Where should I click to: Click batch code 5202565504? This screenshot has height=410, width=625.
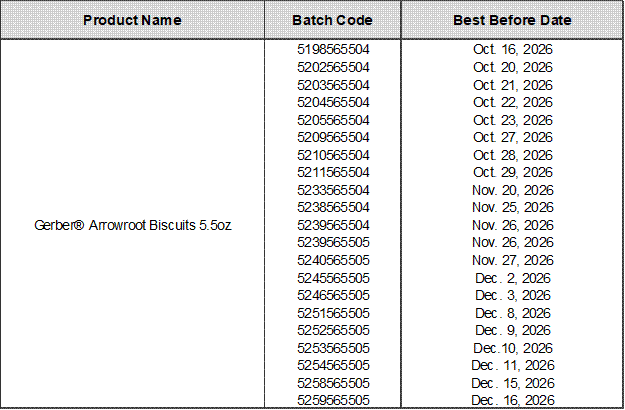point(333,66)
